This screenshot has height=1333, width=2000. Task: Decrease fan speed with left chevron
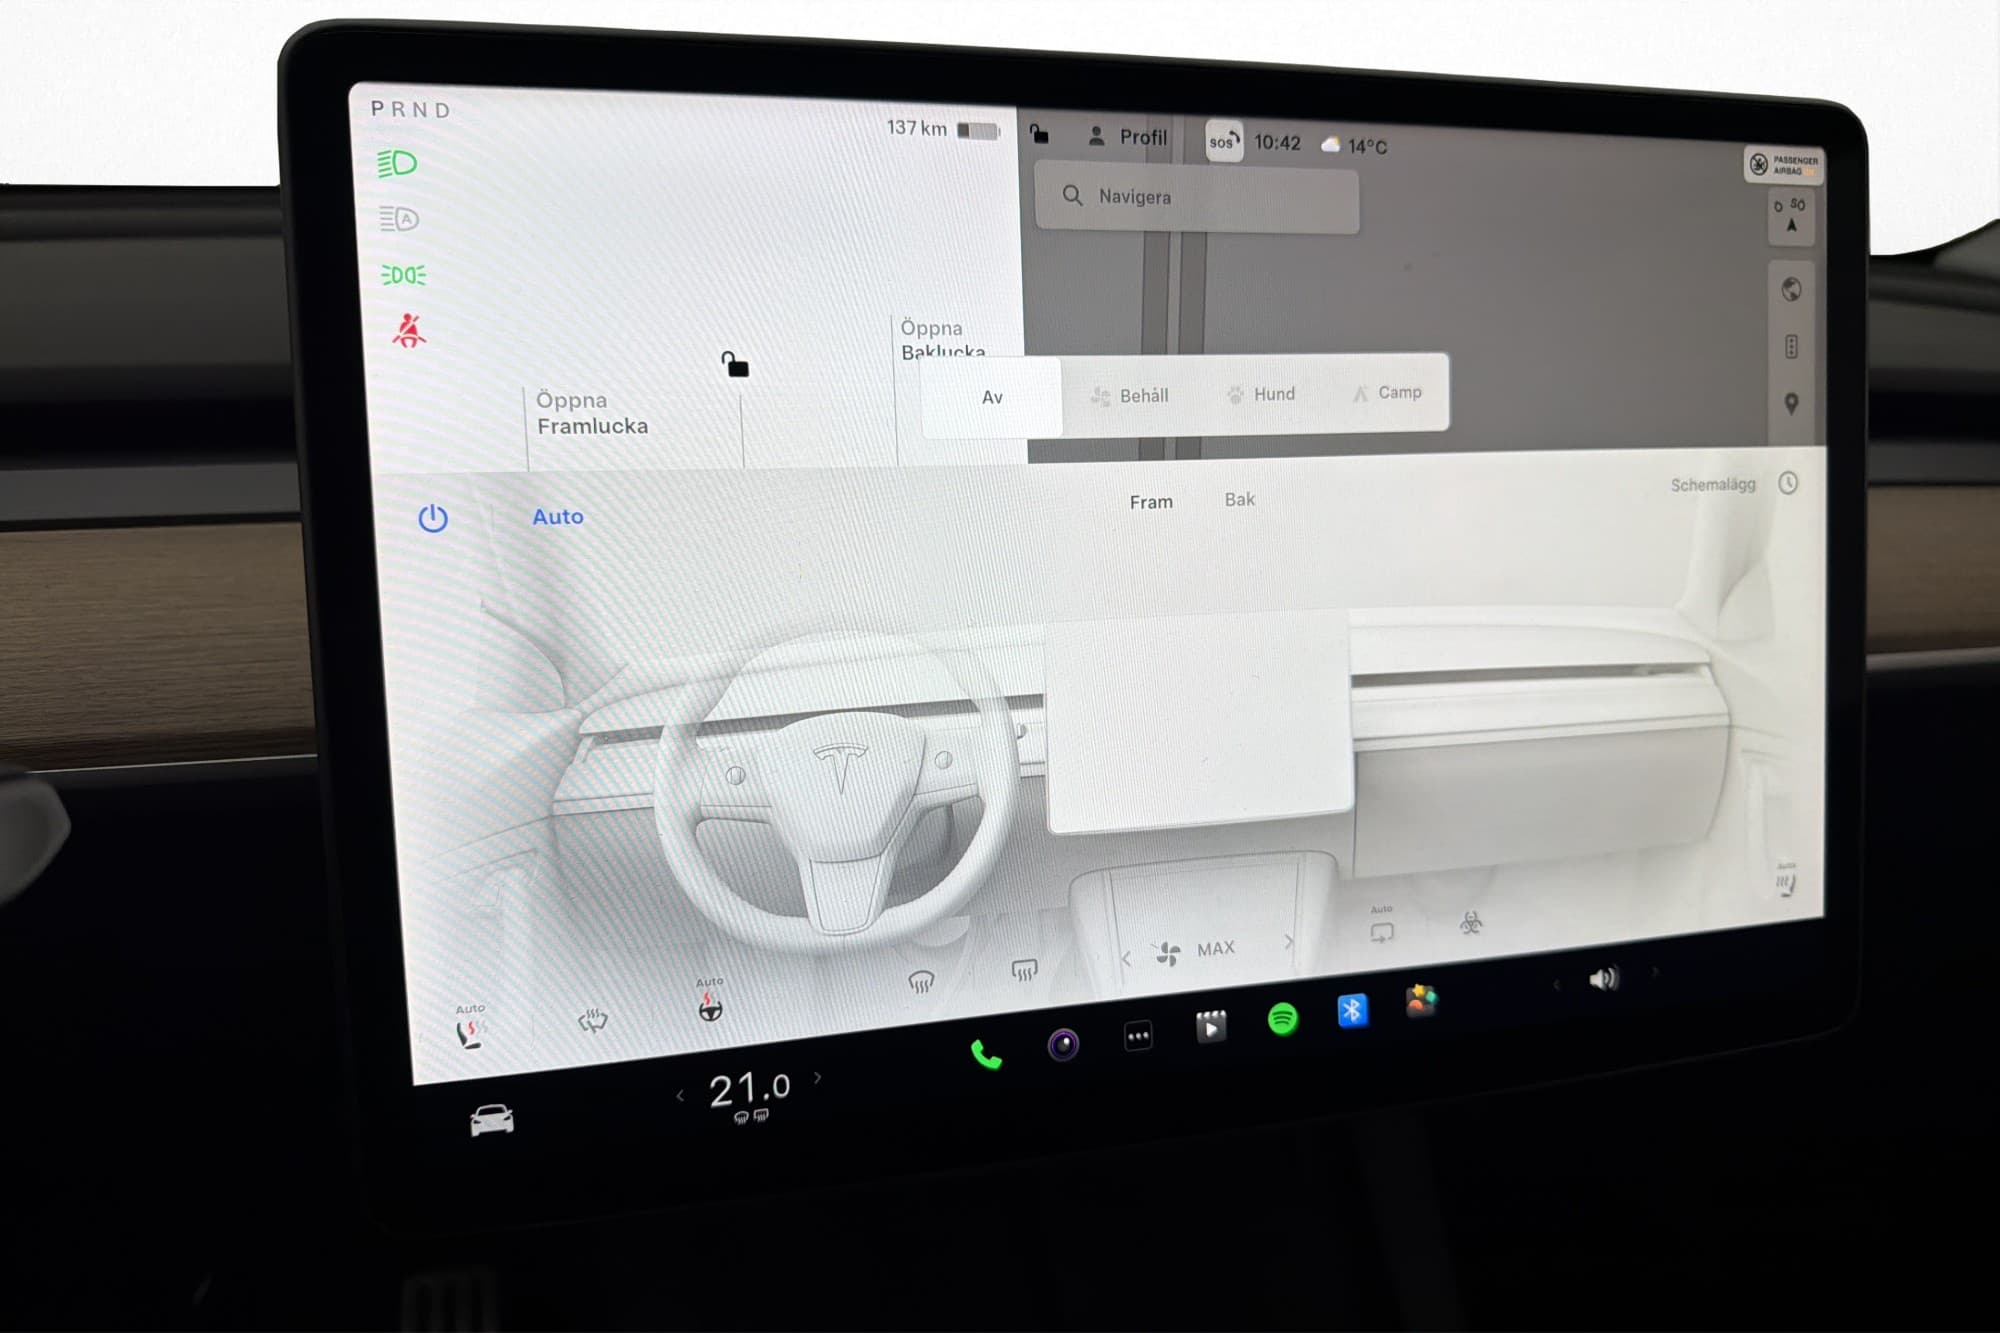1126,958
